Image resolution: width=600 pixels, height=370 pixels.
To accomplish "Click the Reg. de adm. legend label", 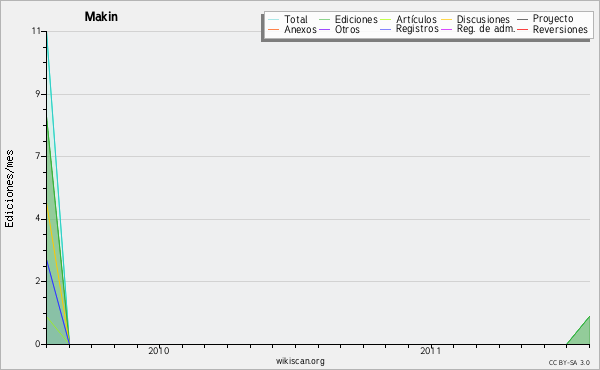I will (x=486, y=29).
